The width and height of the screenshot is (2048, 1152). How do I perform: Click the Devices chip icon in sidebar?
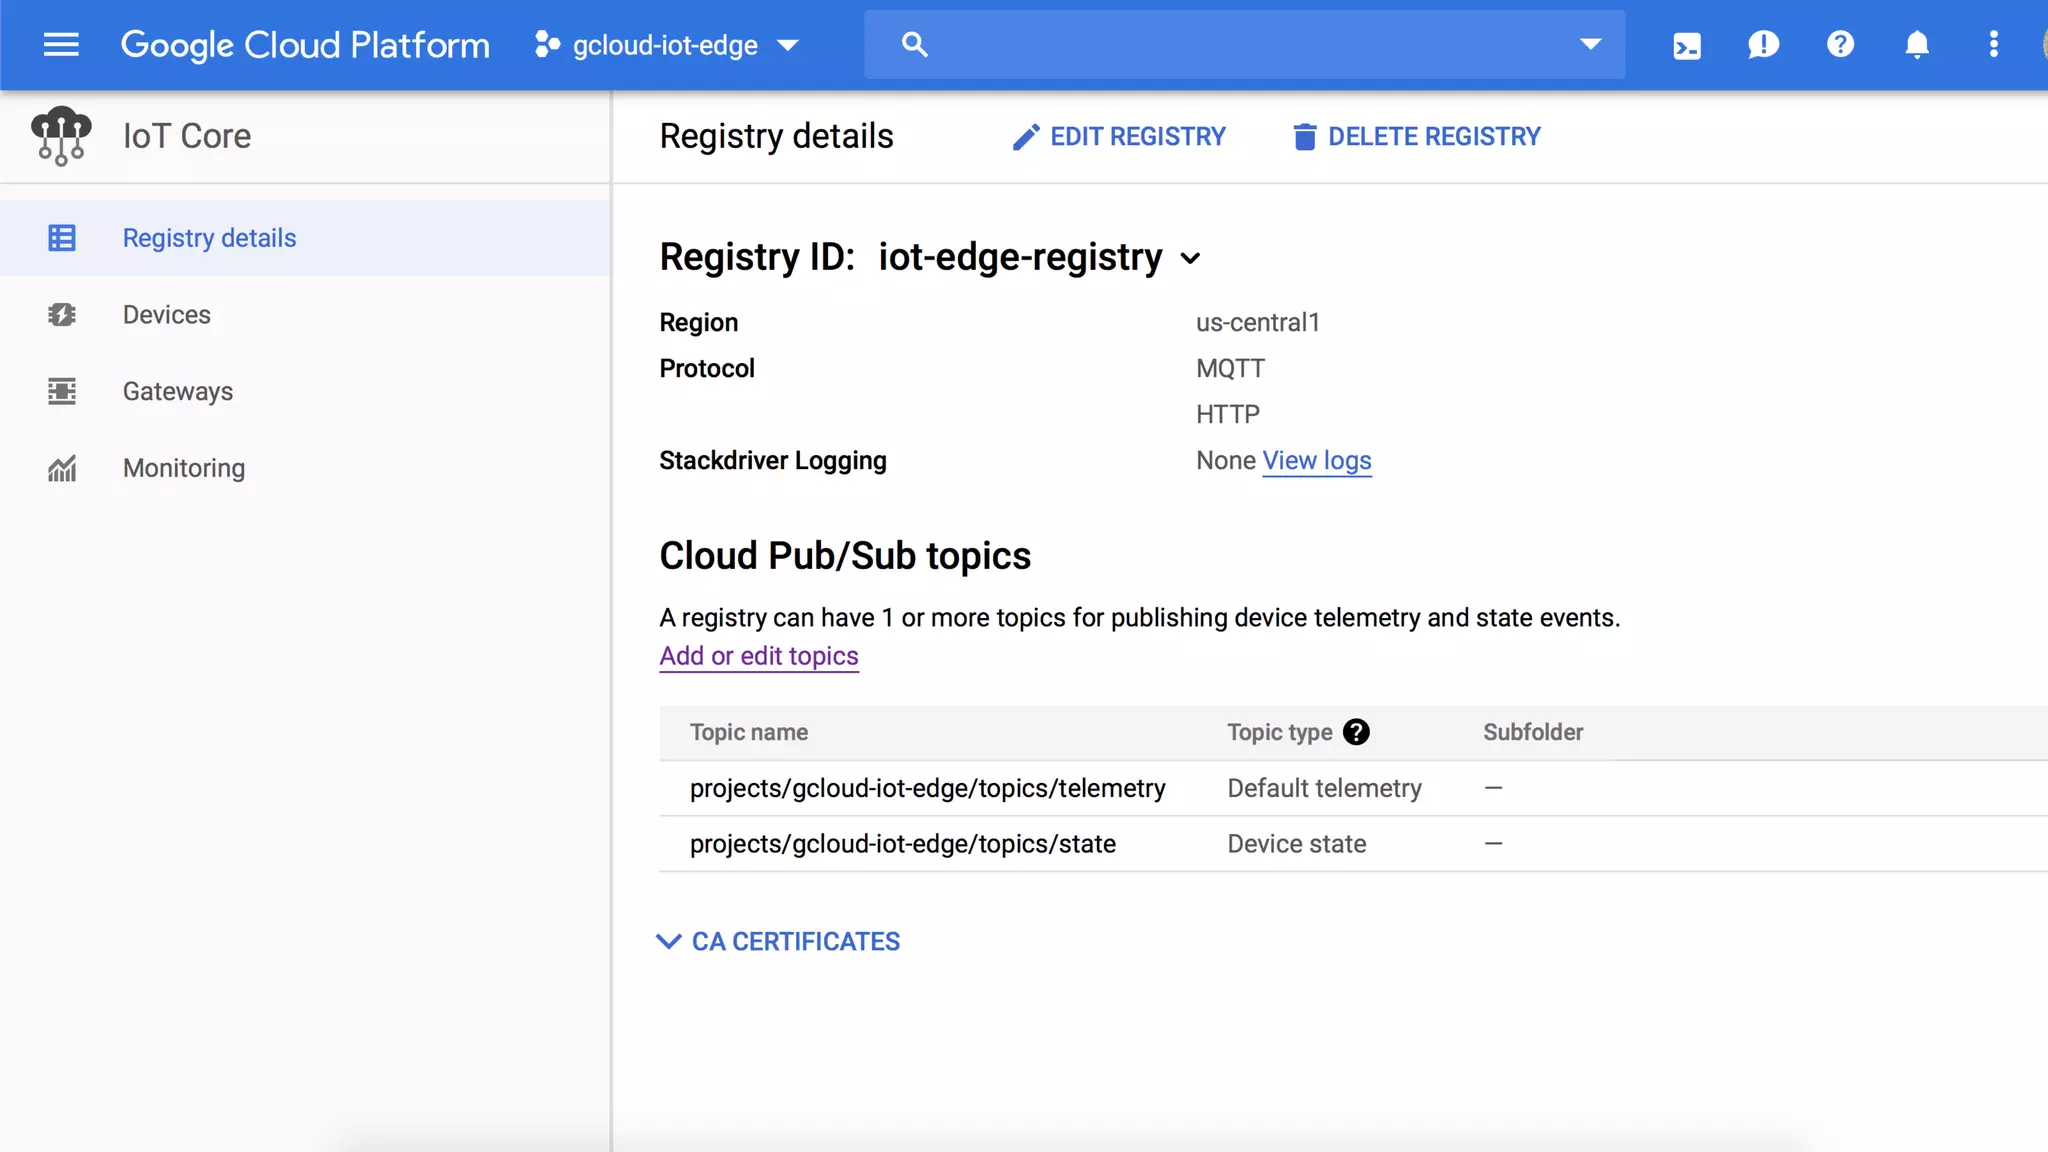pos(62,315)
